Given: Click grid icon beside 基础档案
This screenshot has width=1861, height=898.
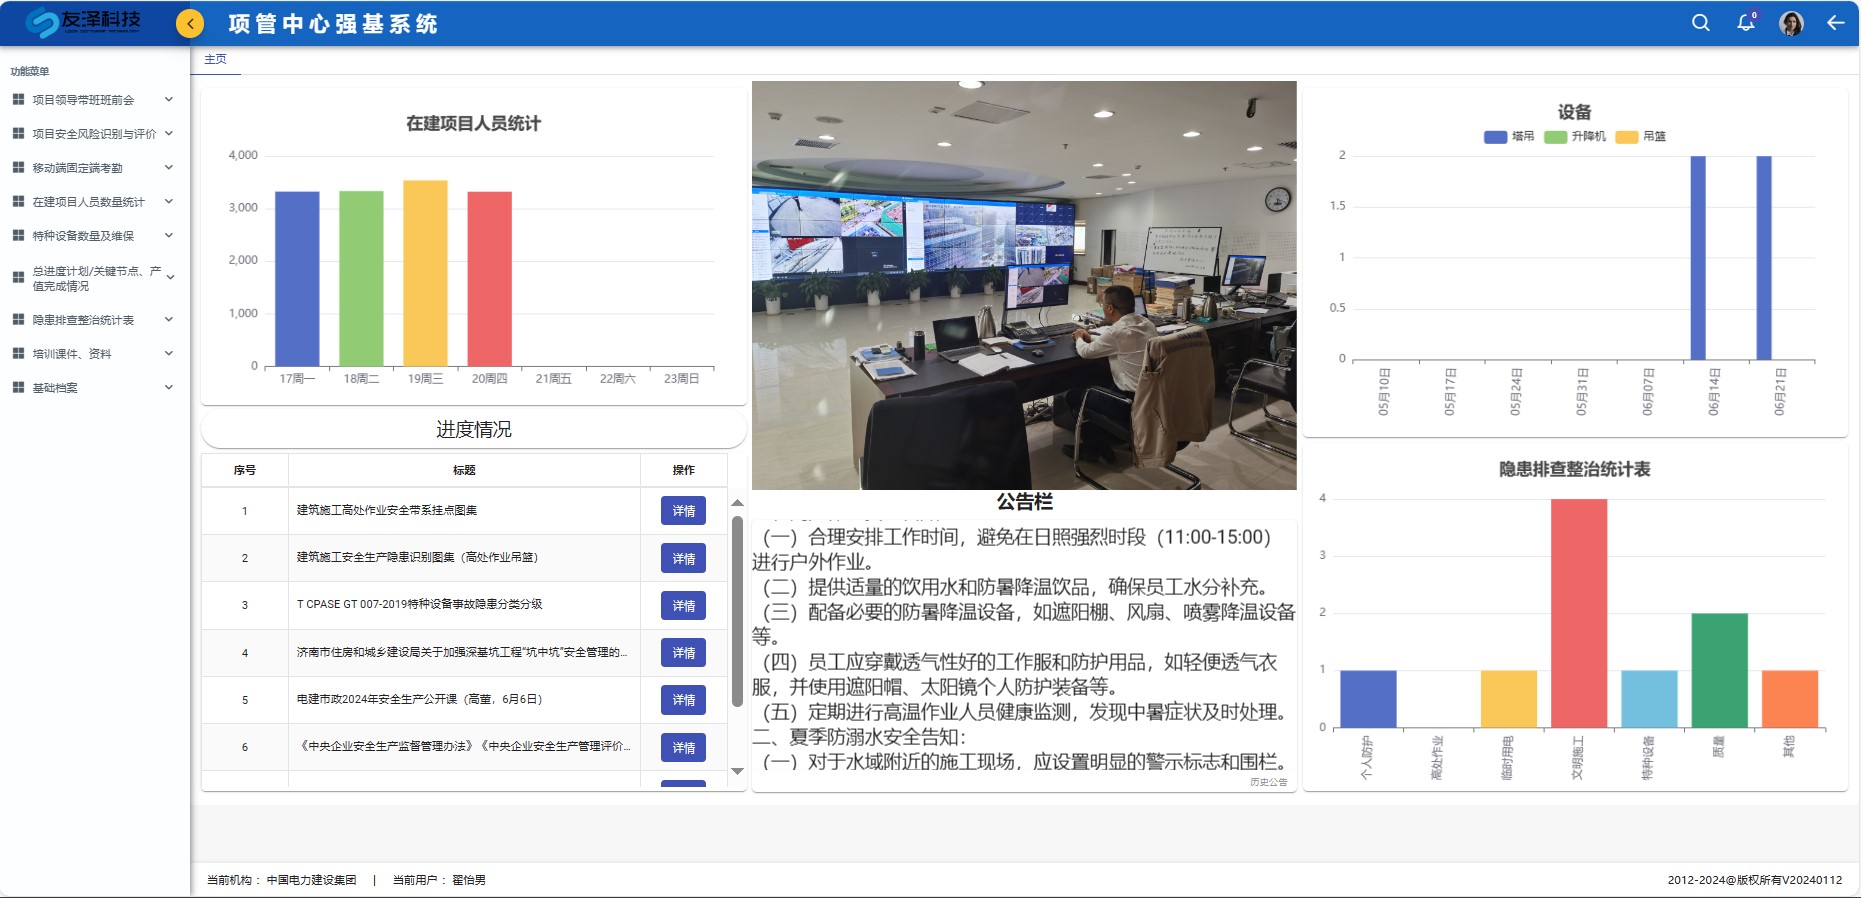Looking at the screenshot, I should tap(18, 388).
